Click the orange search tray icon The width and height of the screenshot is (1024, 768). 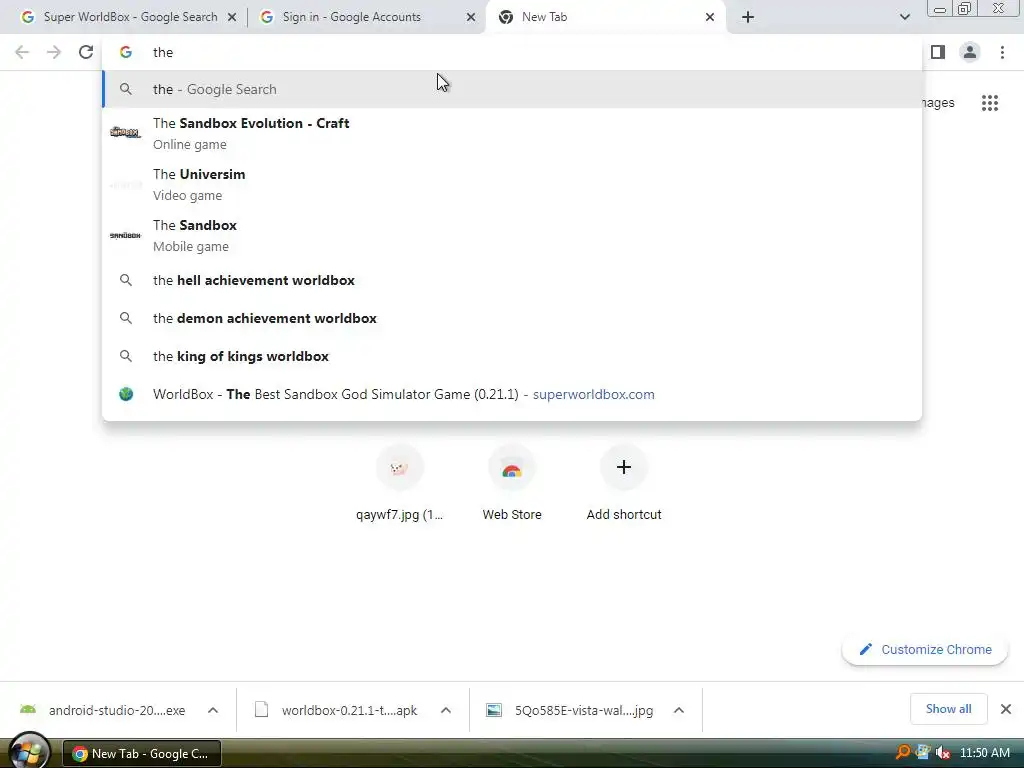[x=903, y=752]
